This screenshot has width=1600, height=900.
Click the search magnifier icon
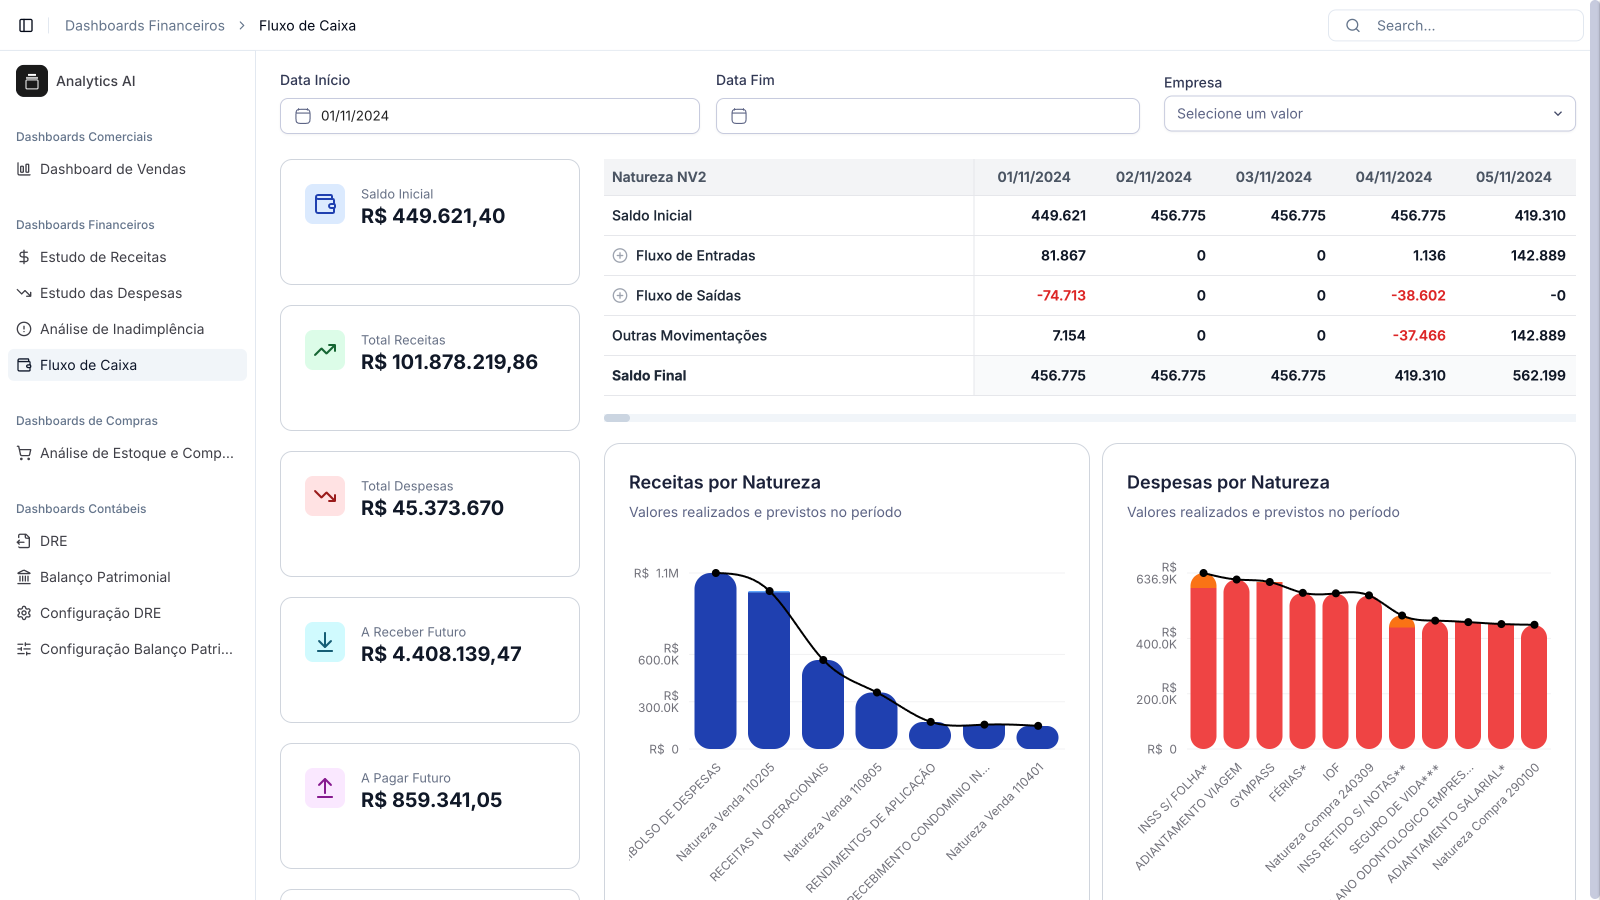click(1353, 26)
